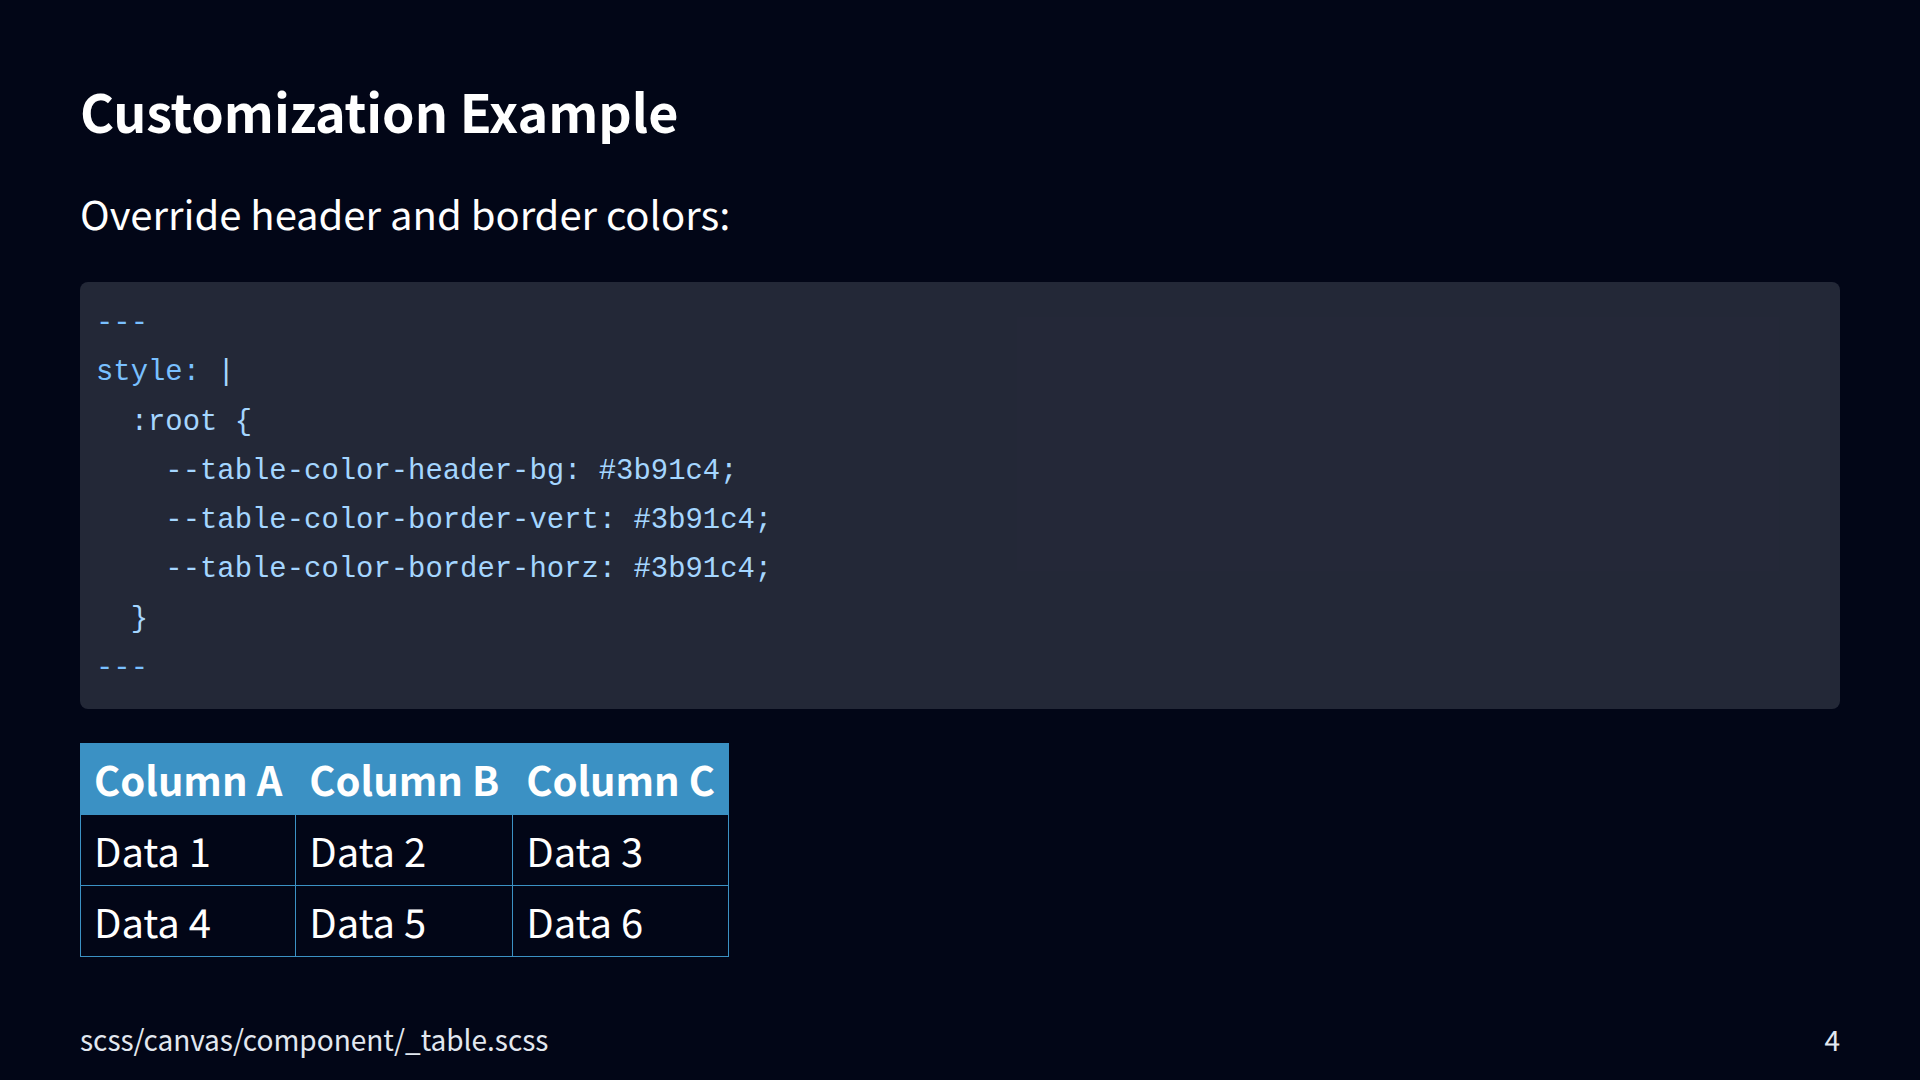Click the scss/canvas/component/_table.scss footer text

(314, 1041)
